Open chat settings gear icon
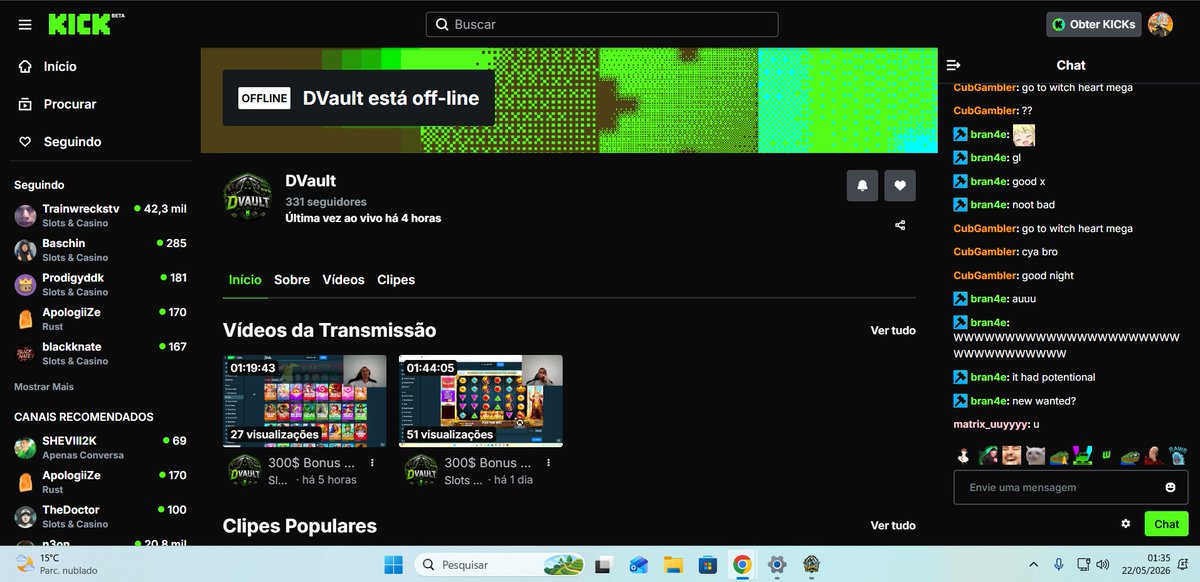This screenshot has width=1200, height=582. [x=1126, y=524]
